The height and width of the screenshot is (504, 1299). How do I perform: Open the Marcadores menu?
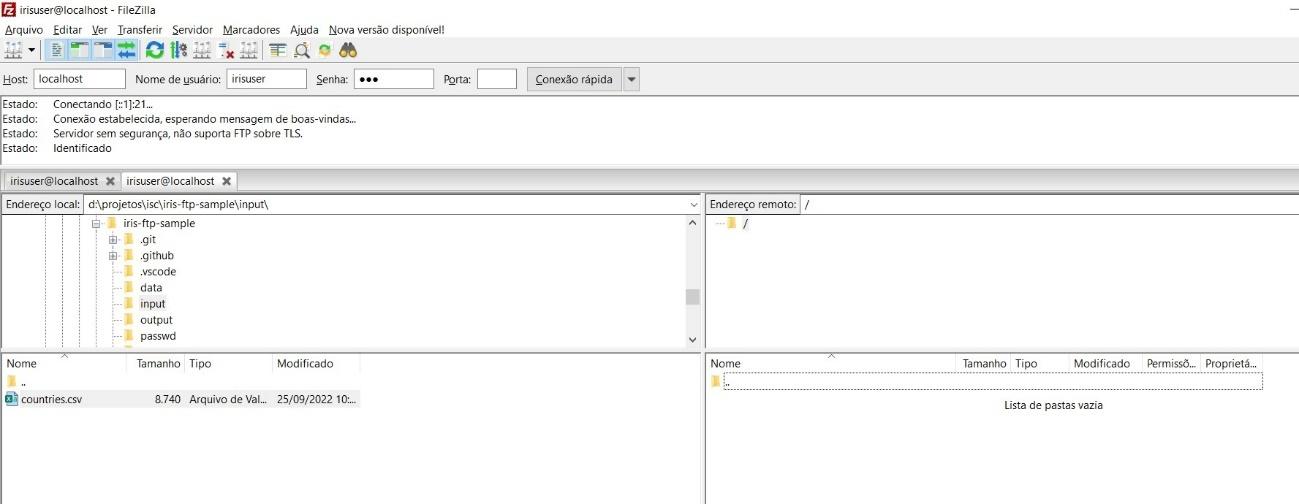pos(251,30)
